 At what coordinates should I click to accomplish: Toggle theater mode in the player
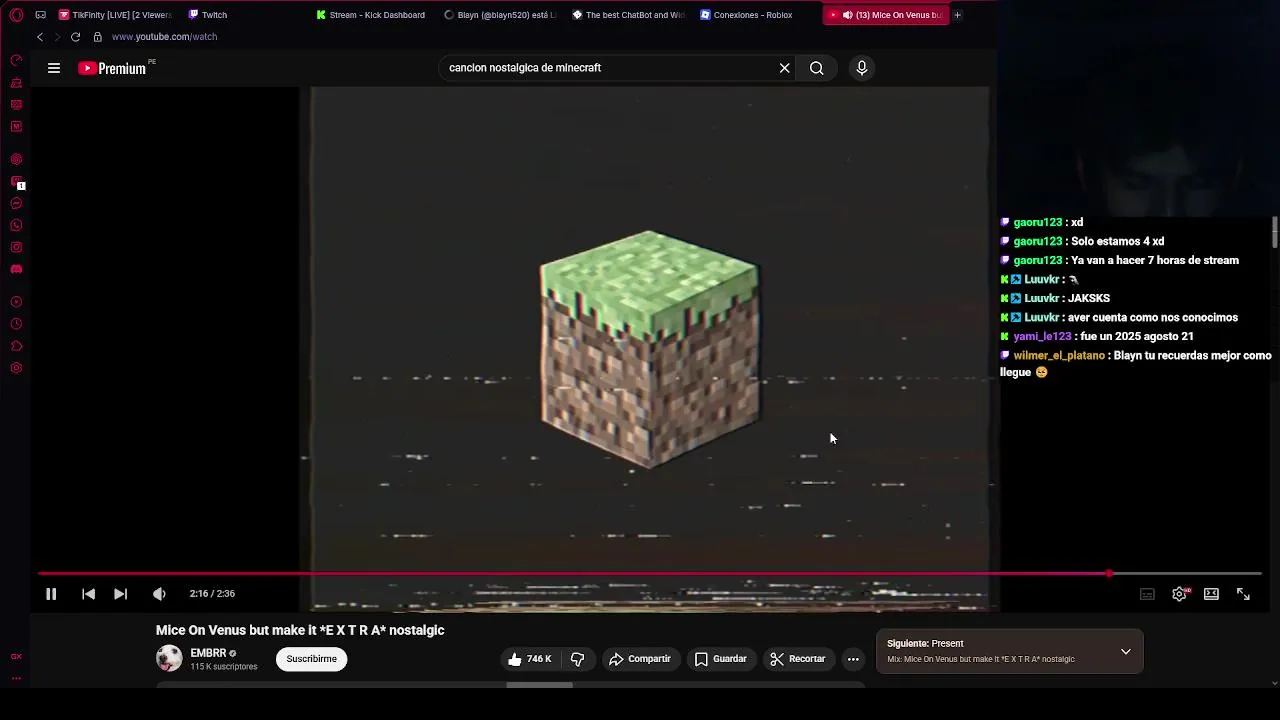(x=1211, y=594)
